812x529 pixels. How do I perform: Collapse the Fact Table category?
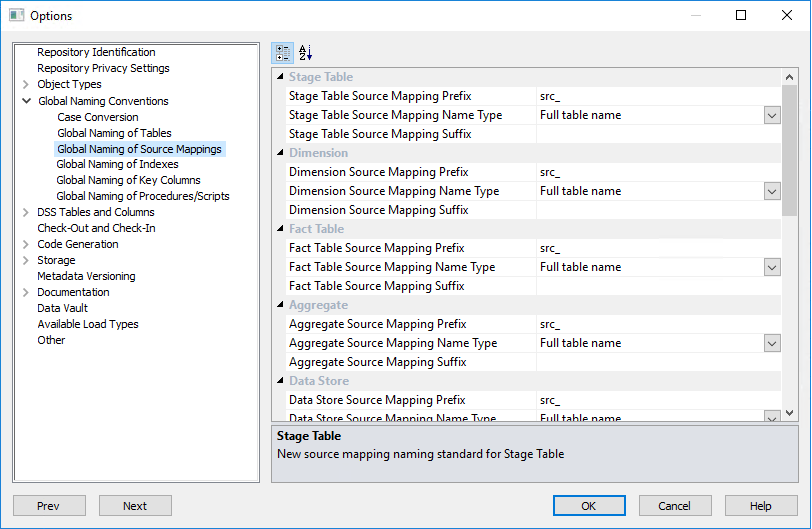(x=280, y=229)
